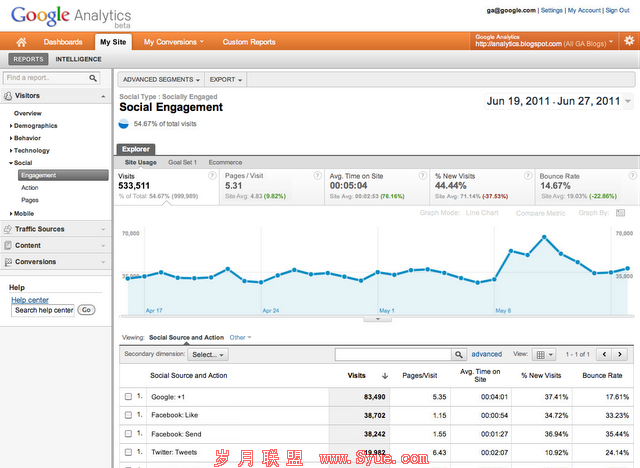The image size is (640, 468).
Task: Click the Home icon in orange navigation bar
Action: click(21, 42)
